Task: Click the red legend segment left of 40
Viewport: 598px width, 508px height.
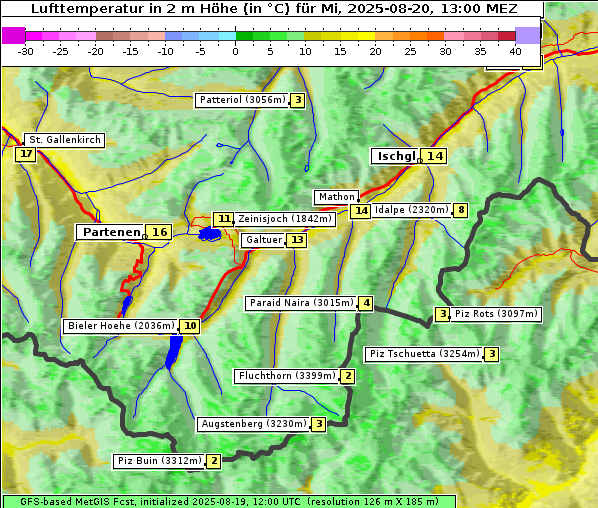Action: click(507, 36)
